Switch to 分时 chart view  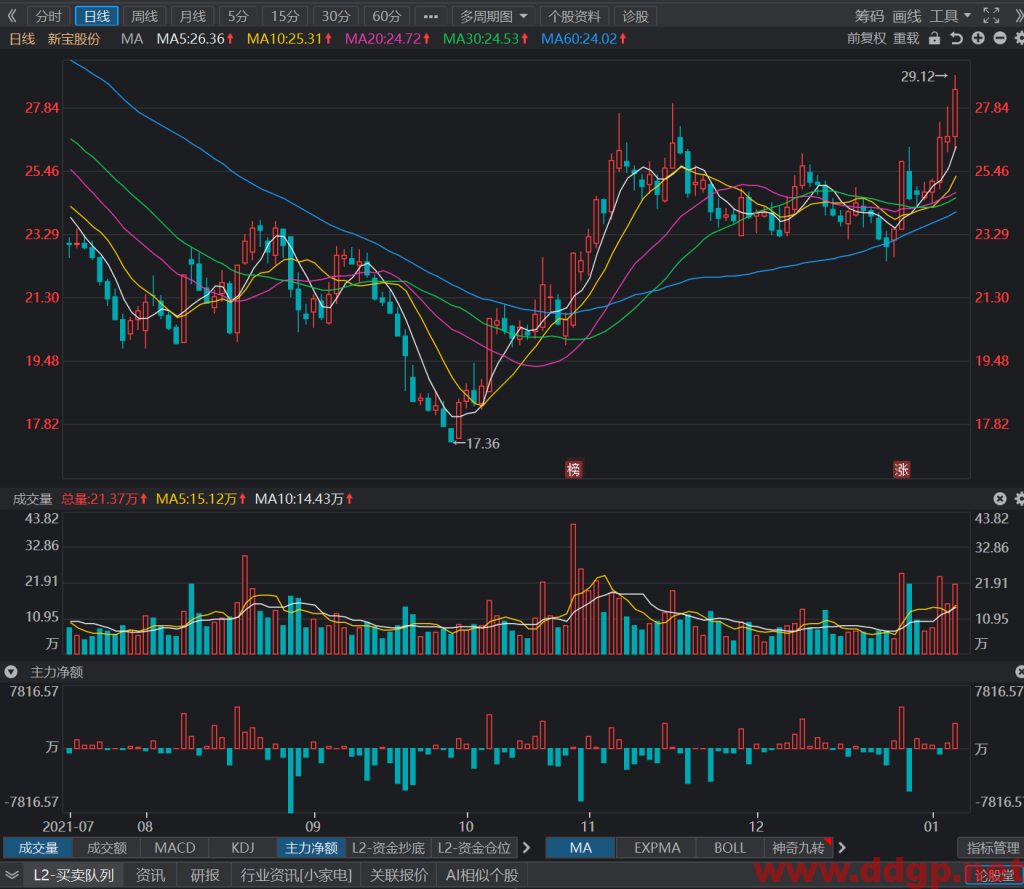coord(48,16)
